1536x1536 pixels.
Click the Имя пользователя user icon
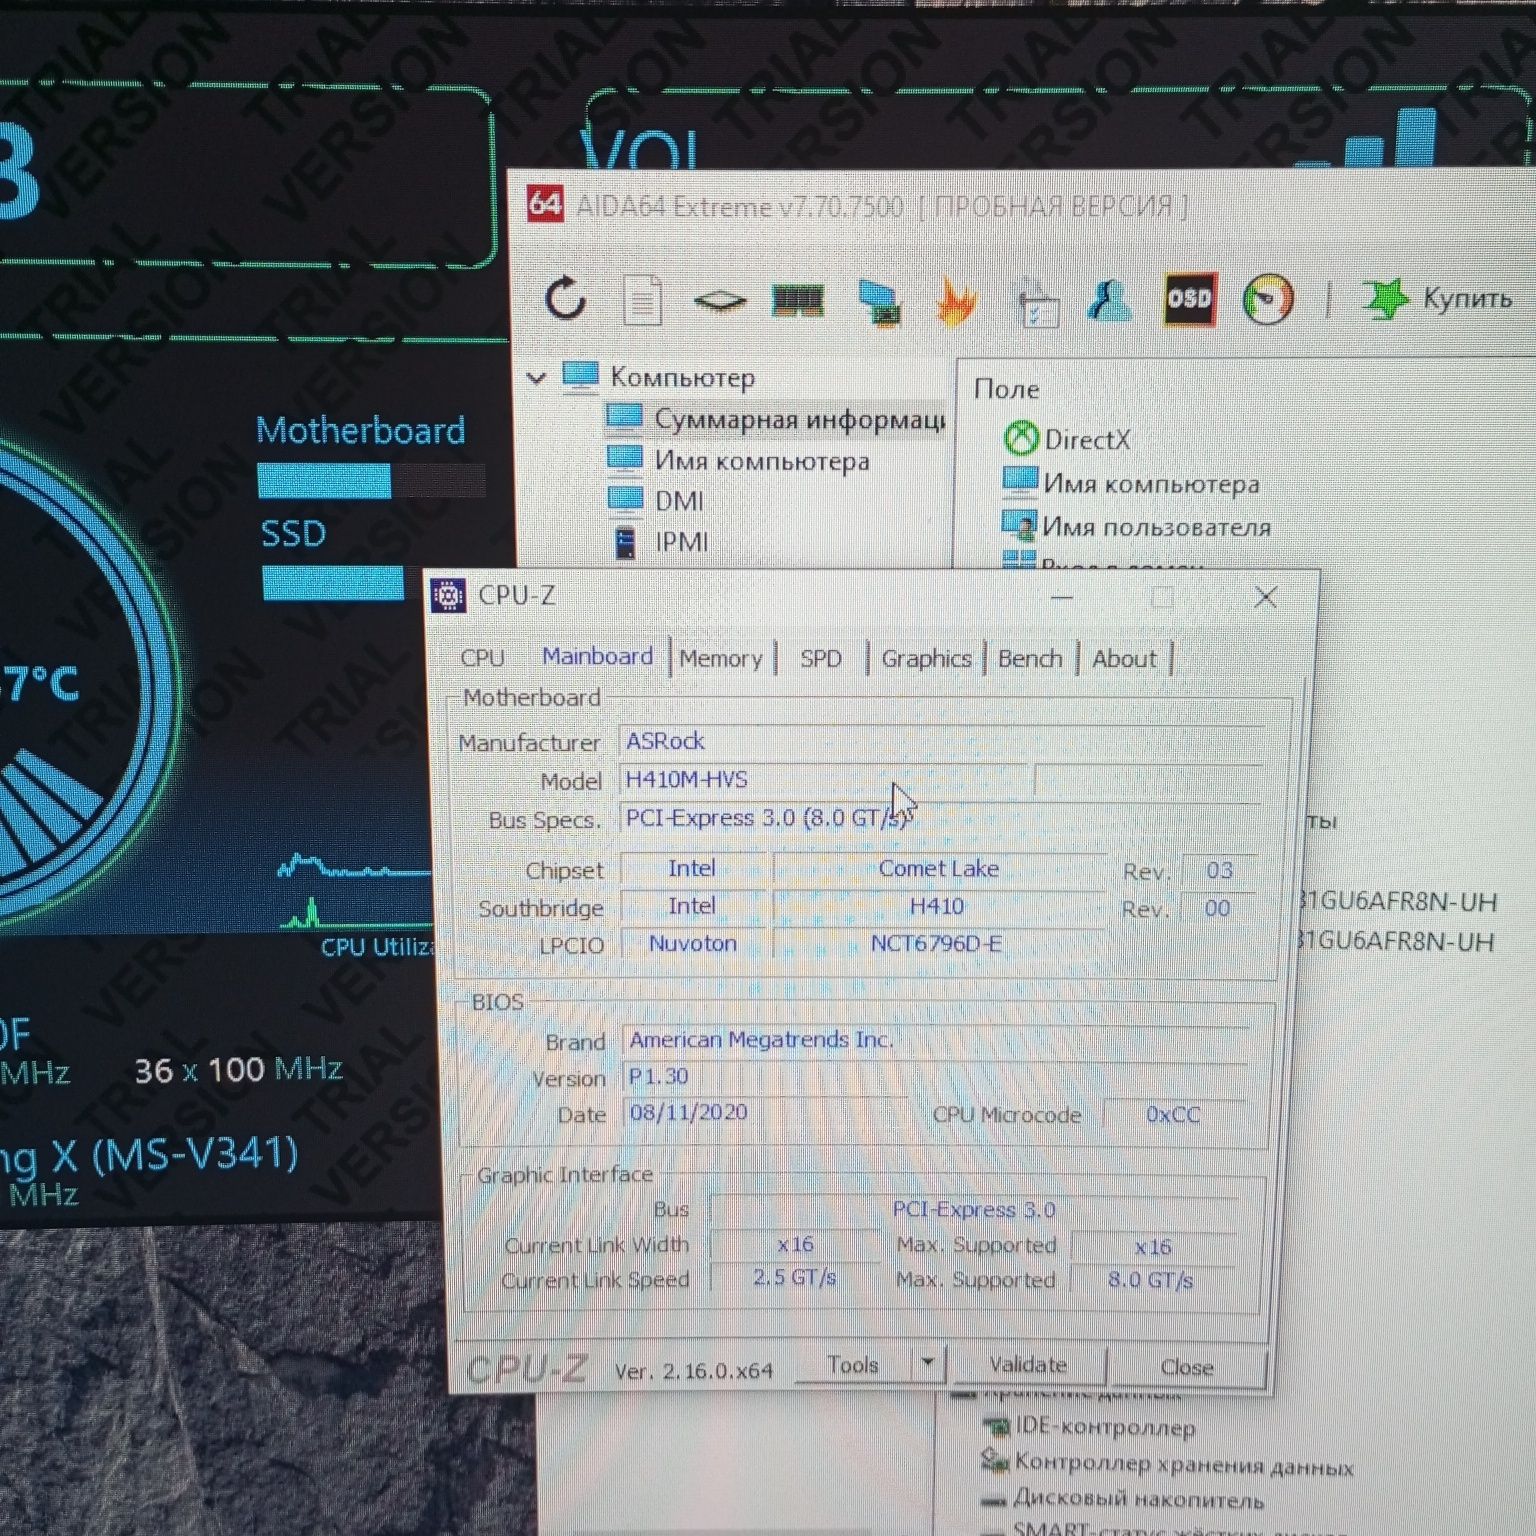coord(1019,525)
